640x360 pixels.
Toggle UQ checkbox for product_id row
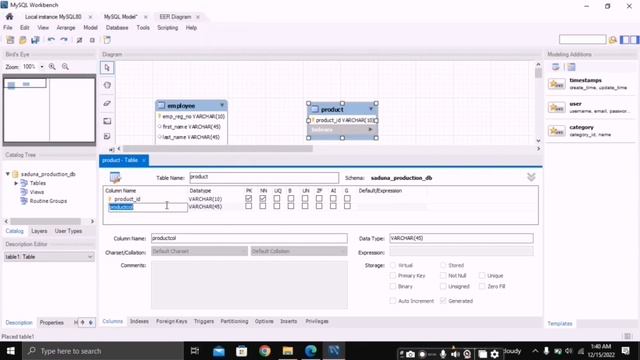click(277, 199)
